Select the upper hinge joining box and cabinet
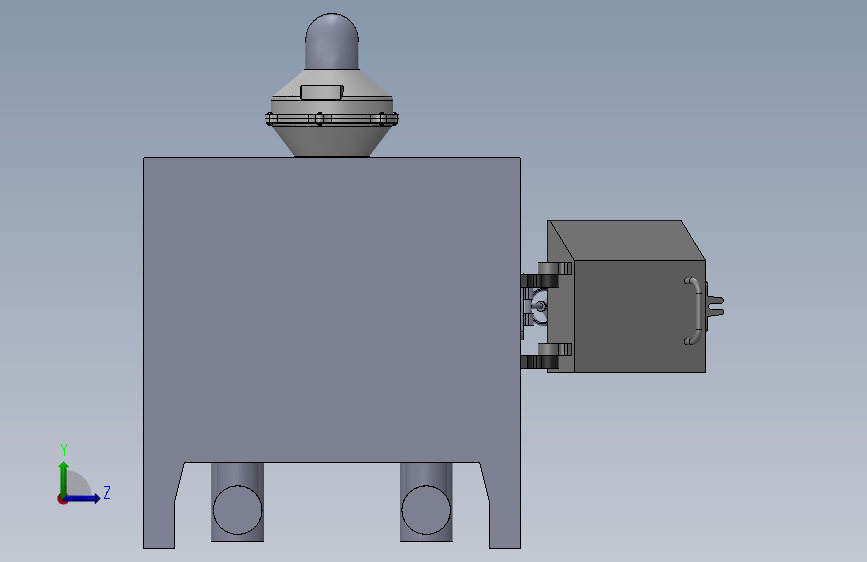 [x=546, y=275]
